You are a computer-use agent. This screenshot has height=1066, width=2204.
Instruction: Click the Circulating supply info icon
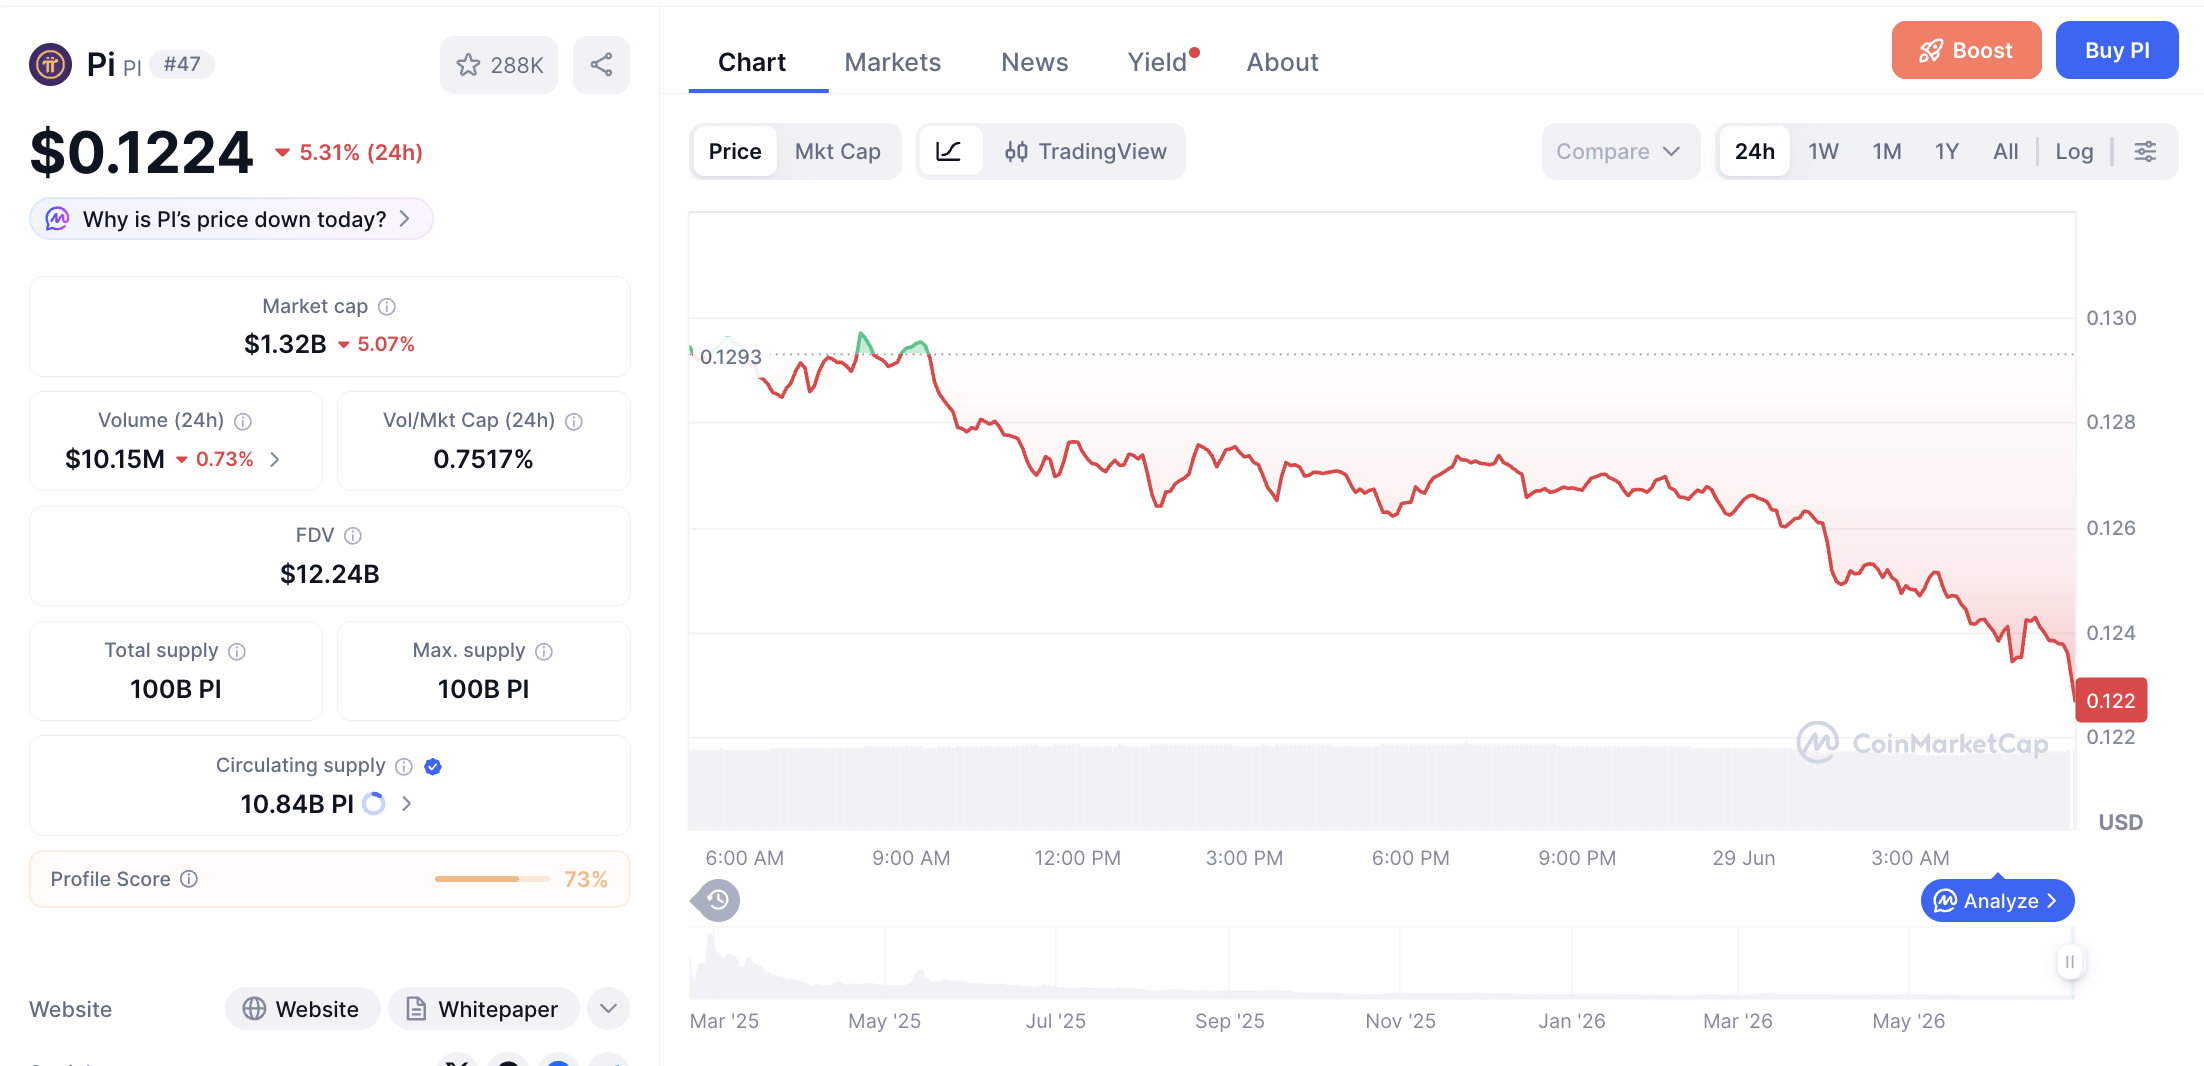click(x=404, y=766)
